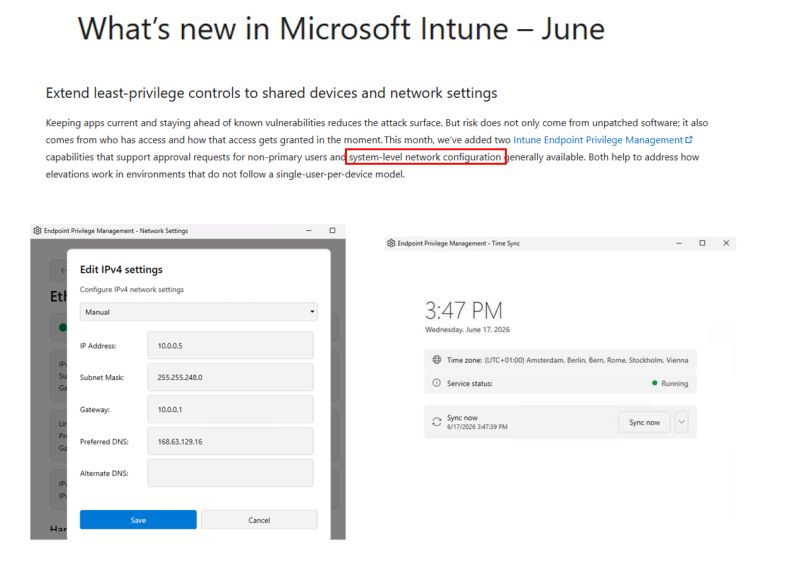This screenshot has width=800, height=575.
Task: Maximize the Network Settings window
Action: [333, 231]
